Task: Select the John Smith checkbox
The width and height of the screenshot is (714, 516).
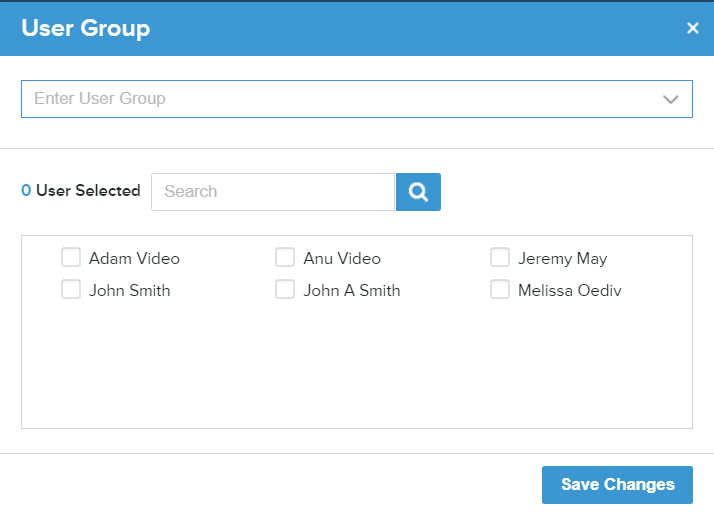Action: point(71,290)
